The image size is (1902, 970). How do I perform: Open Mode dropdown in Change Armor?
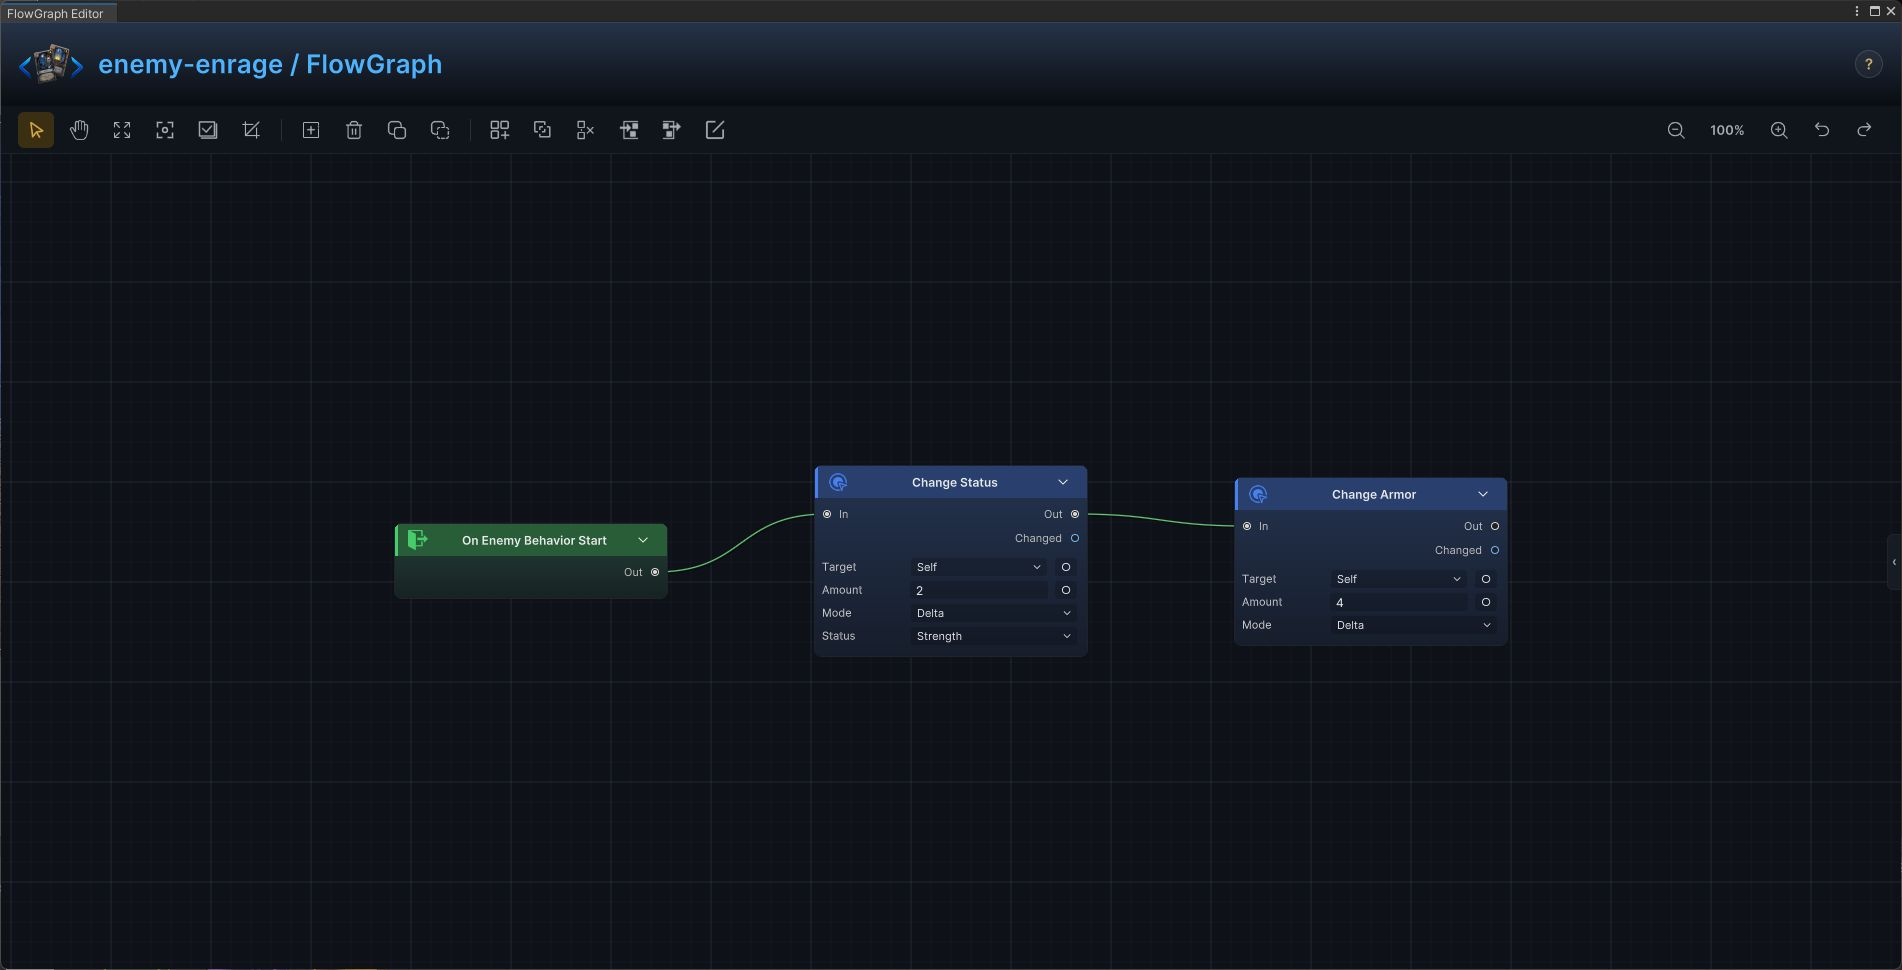coord(1414,625)
